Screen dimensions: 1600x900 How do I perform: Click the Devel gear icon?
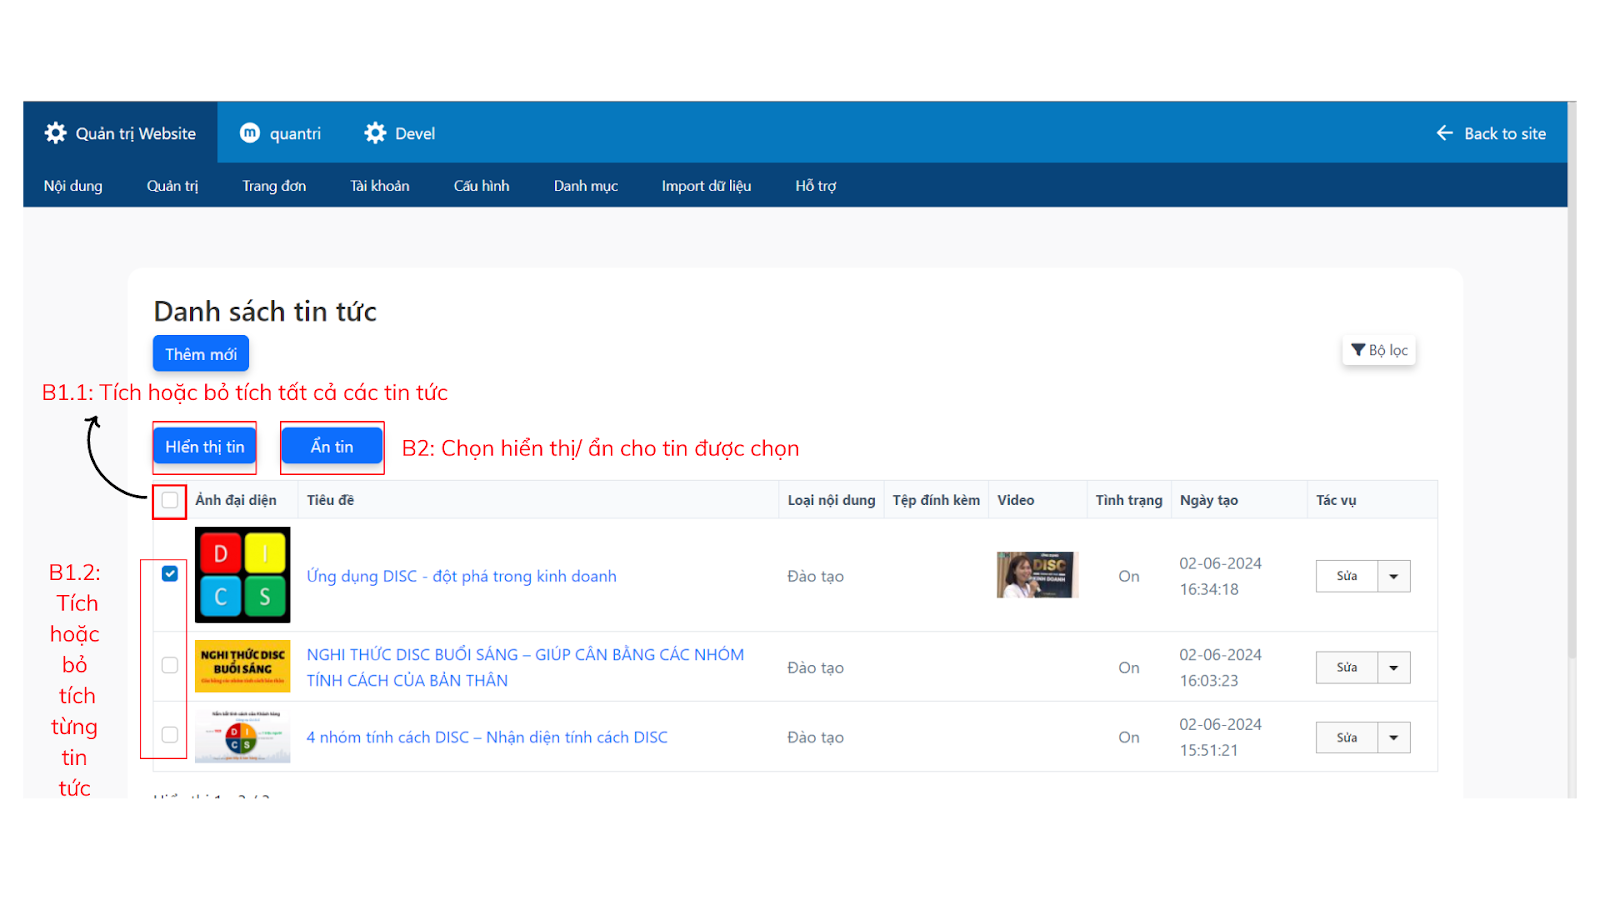pyautogui.click(x=375, y=133)
